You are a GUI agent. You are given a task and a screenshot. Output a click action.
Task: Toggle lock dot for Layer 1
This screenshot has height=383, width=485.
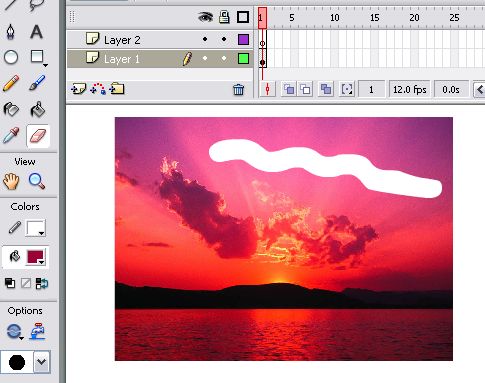(x=224, y=58)
